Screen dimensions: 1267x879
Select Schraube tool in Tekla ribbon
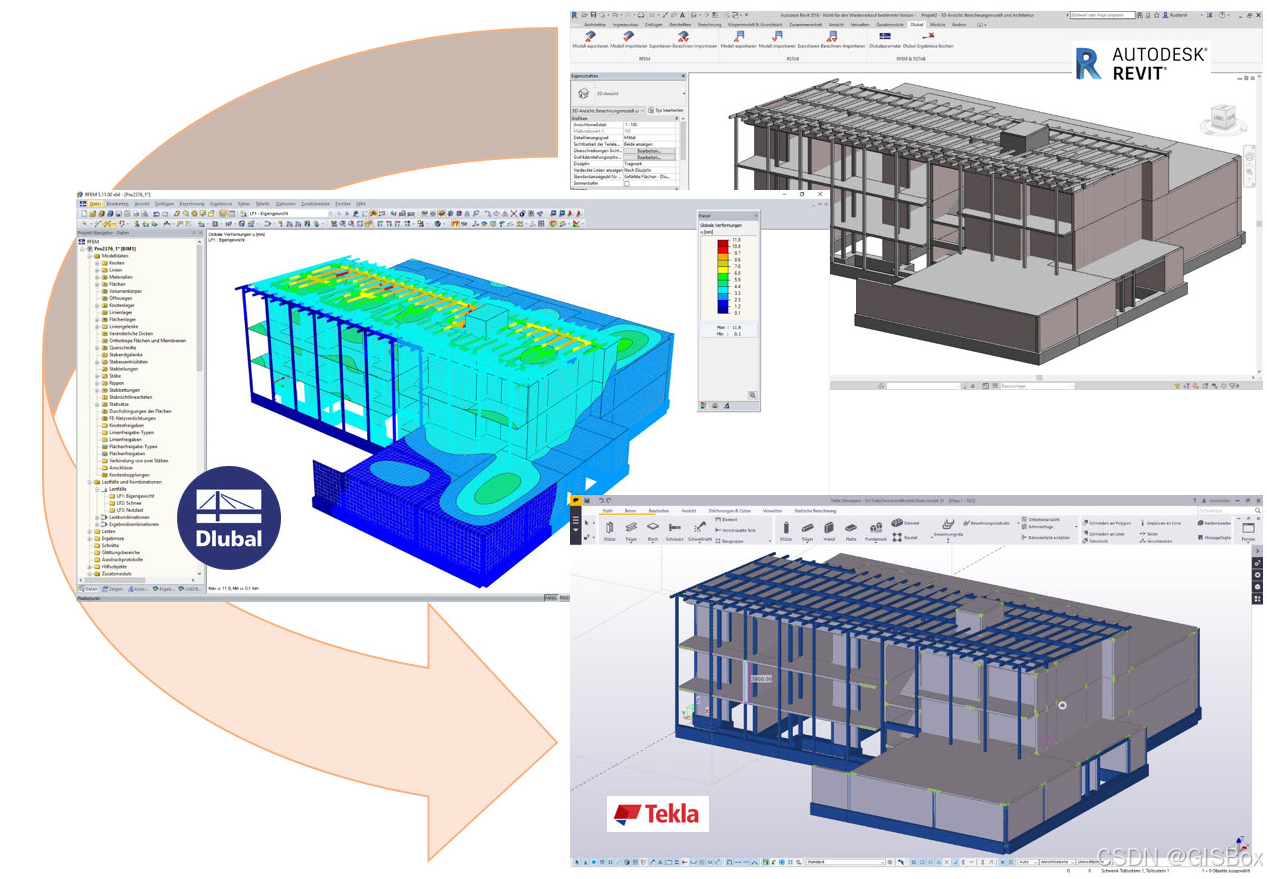675,530
